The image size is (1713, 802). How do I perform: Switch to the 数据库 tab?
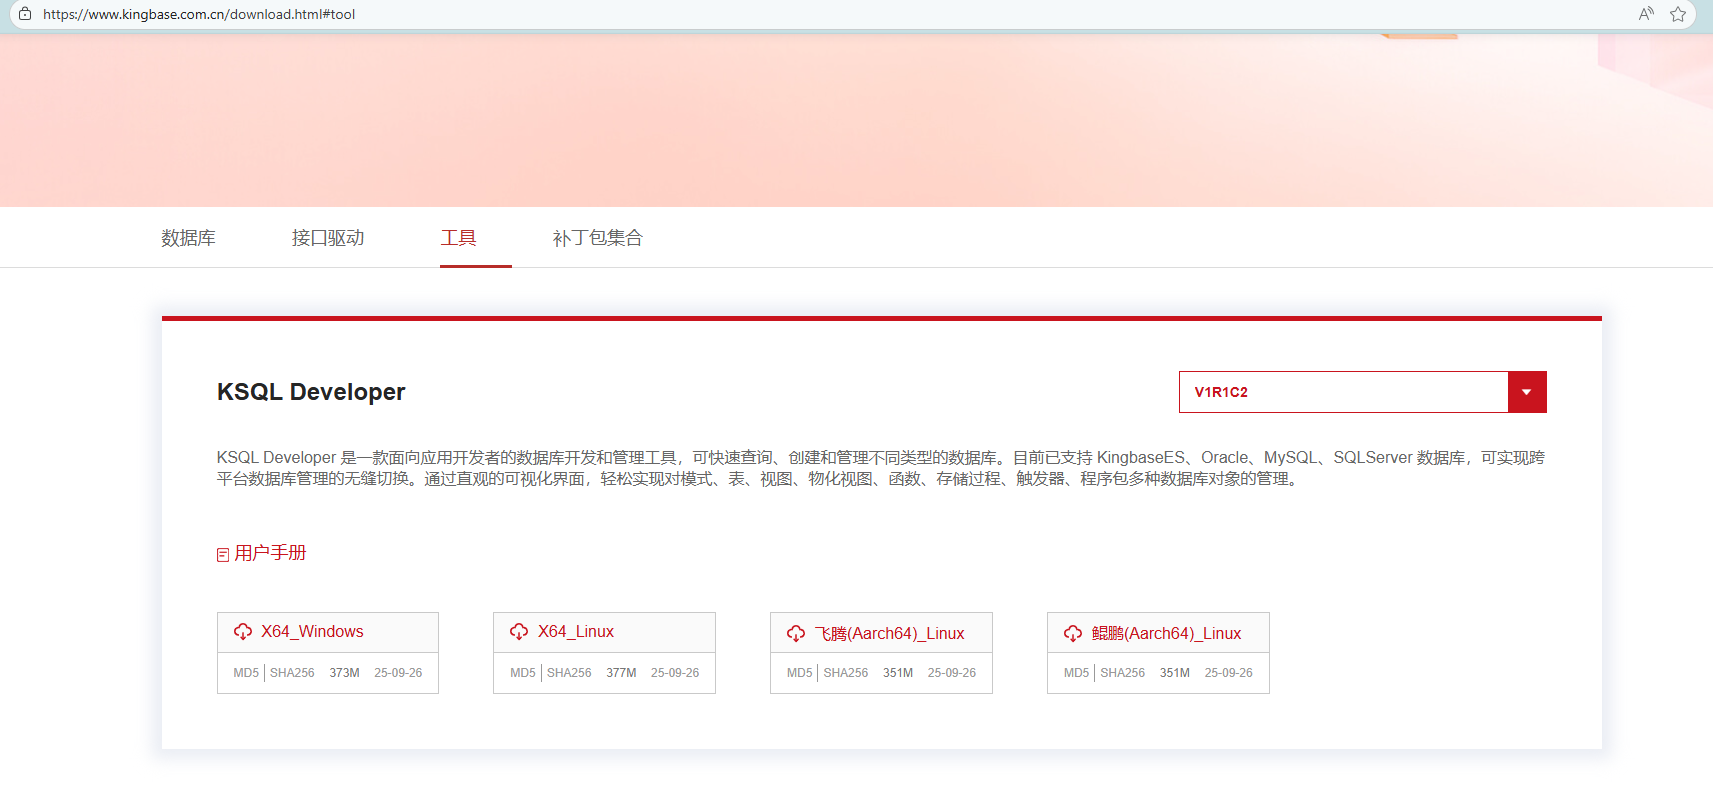pyautogui.click(x=188, y=238)
